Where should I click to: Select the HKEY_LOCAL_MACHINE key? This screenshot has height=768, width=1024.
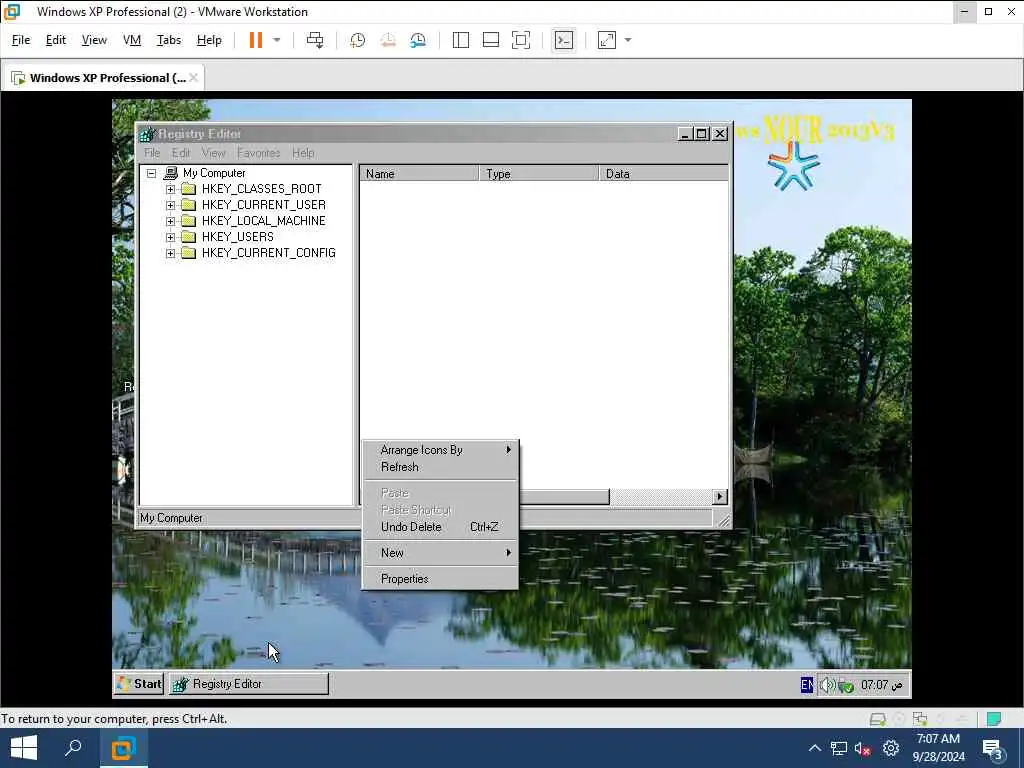(x=263, y=221)
